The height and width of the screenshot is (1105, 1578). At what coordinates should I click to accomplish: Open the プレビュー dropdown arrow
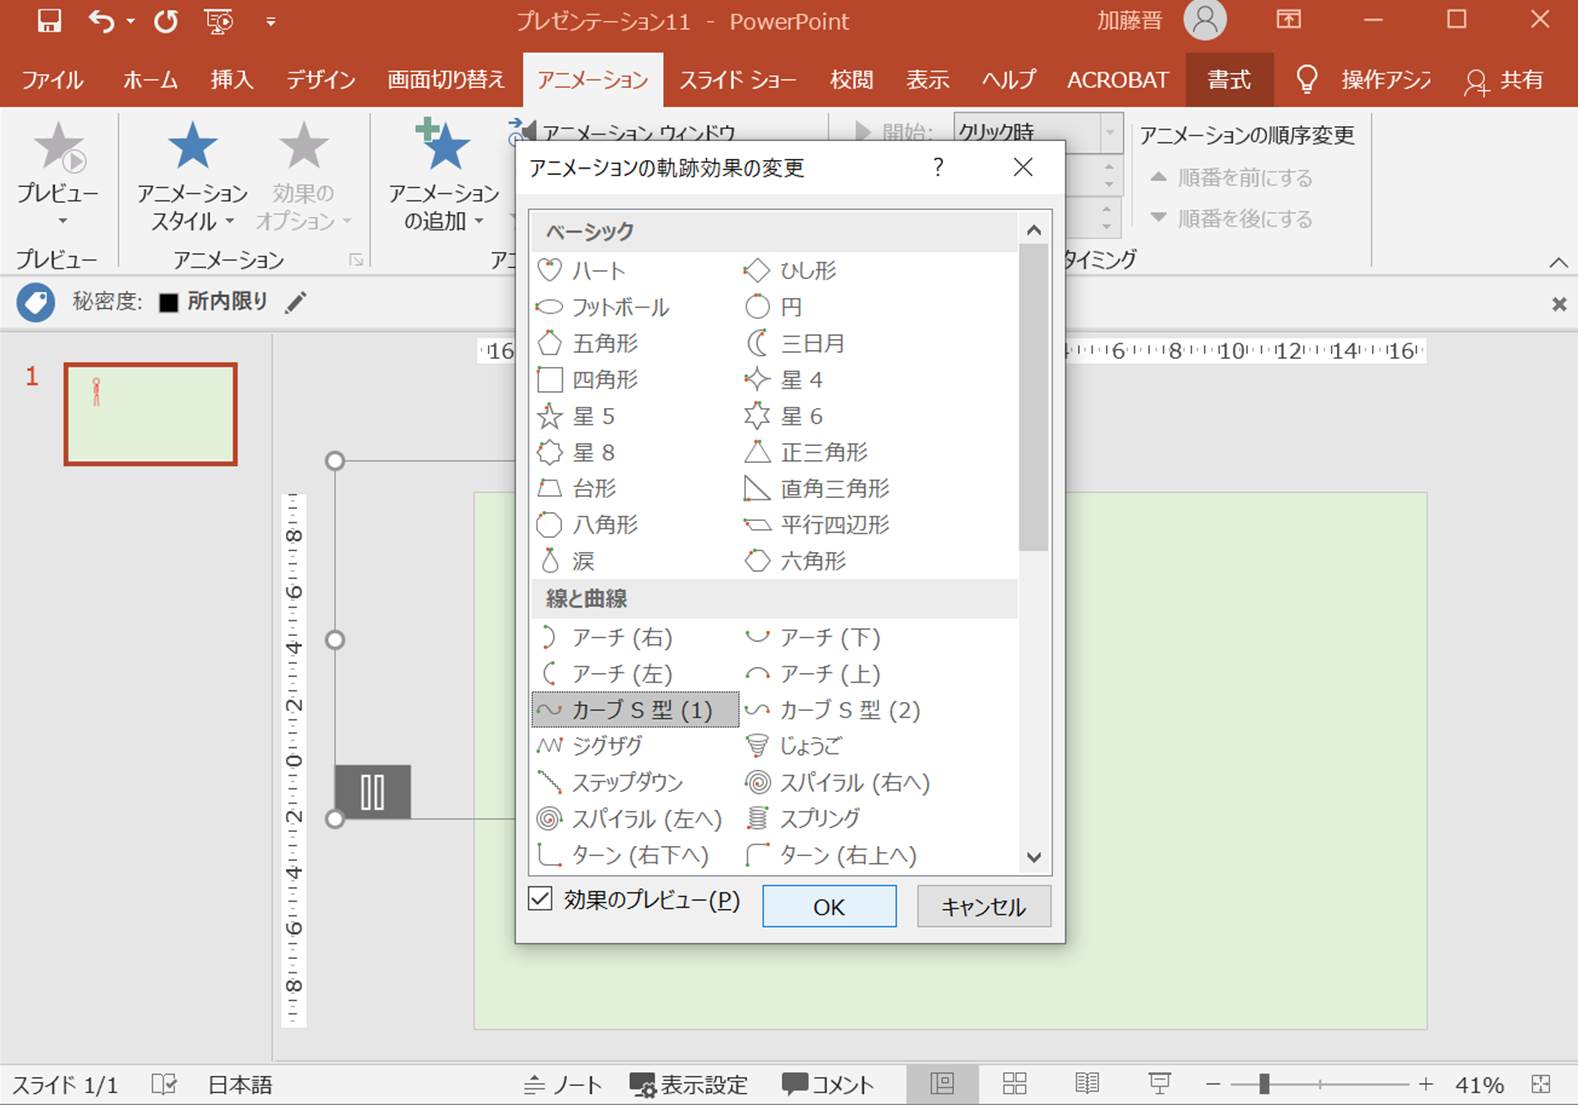click(x=62, y=221)
